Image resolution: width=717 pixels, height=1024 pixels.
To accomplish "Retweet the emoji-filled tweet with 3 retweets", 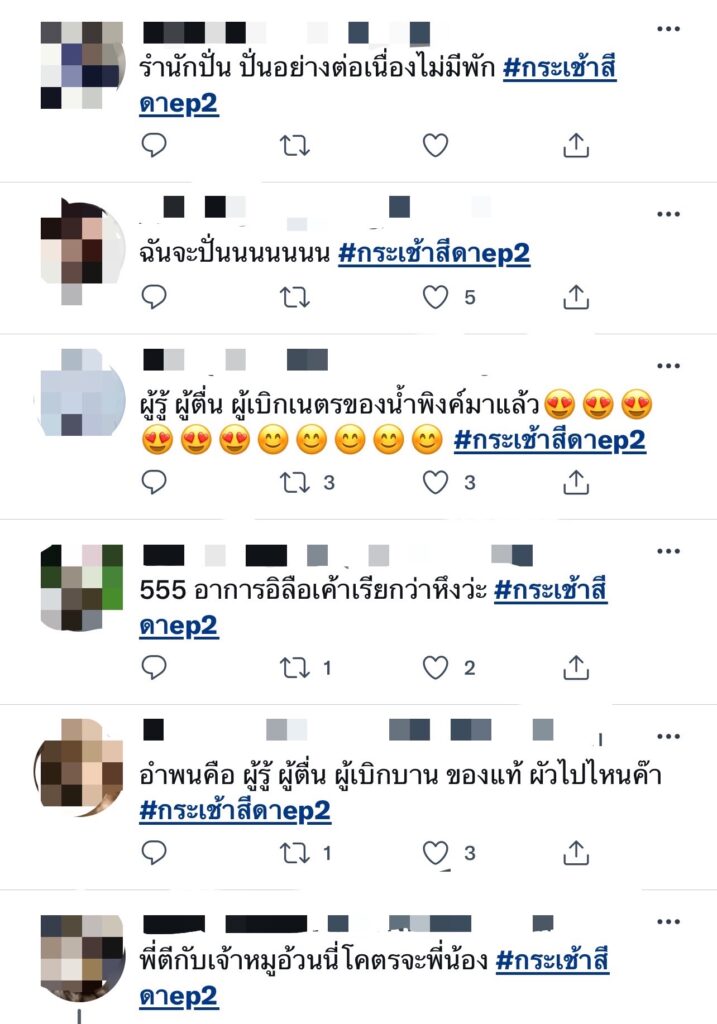I will pos(295,483).
